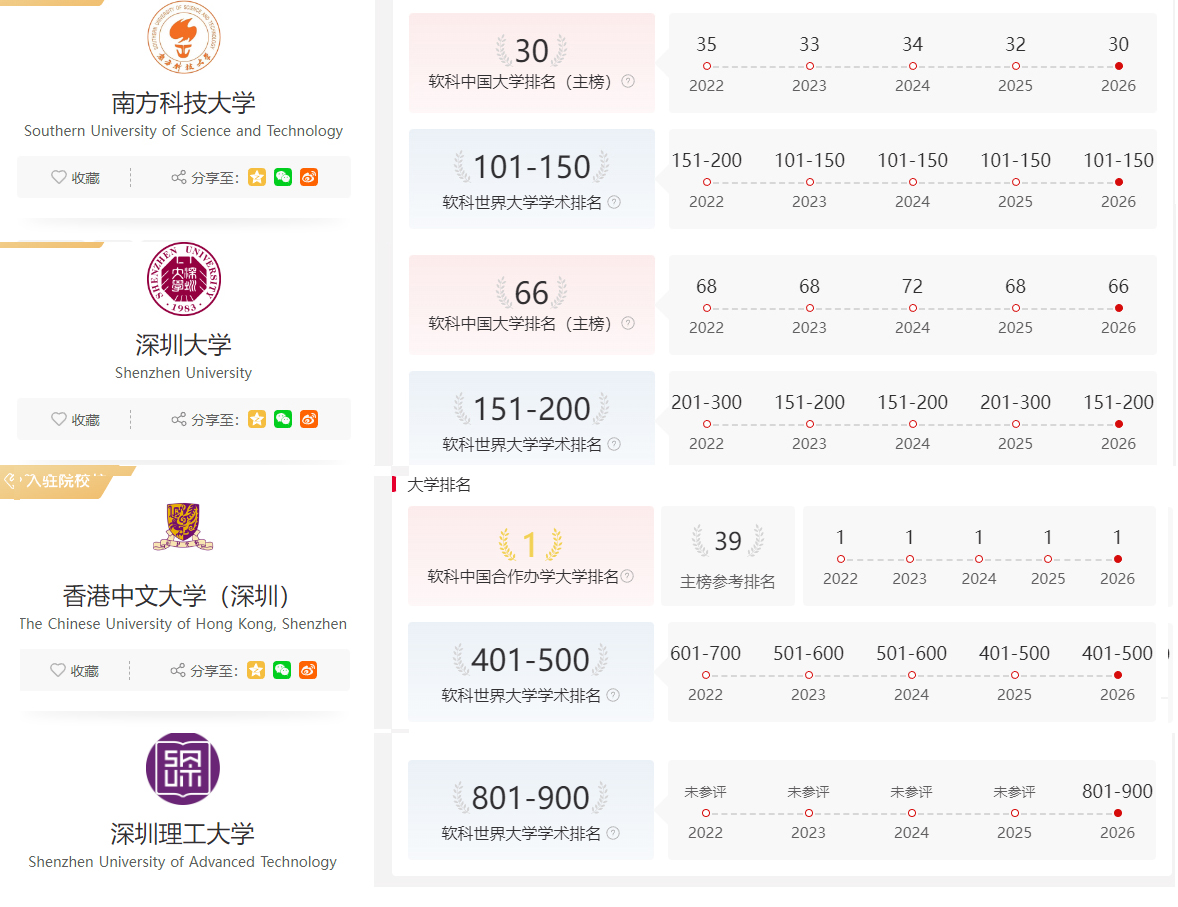Open help icon for 深圳大学 软科中国大学排名（主榜）
This screenshot has height=907, width=1178.
[628, 323]
